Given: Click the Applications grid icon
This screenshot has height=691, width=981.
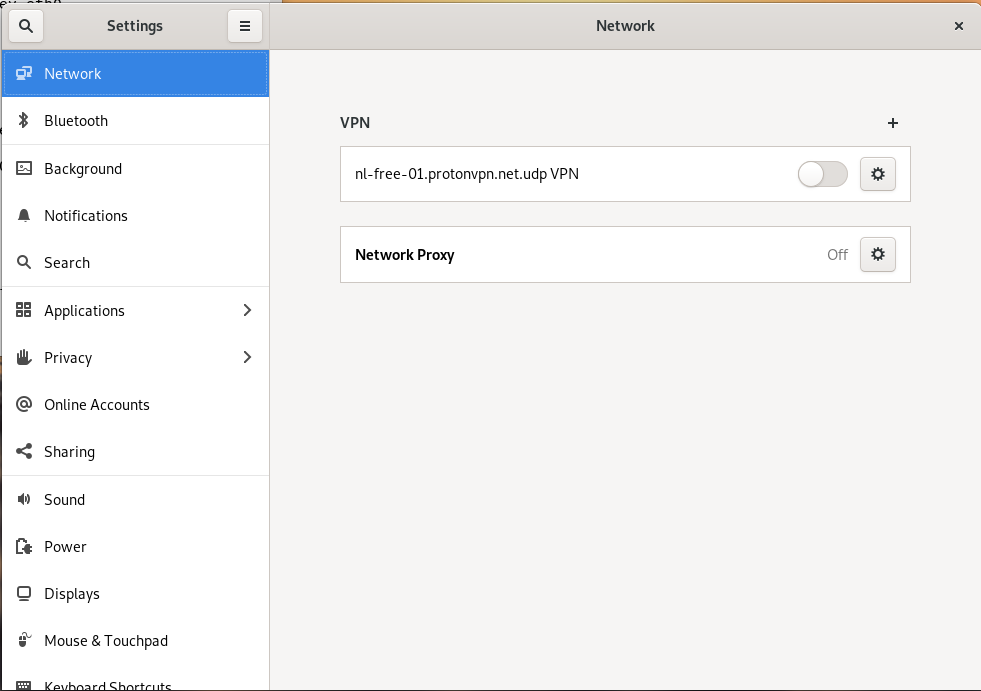Looking at the screenshot, I should click(x=24, y=310).
